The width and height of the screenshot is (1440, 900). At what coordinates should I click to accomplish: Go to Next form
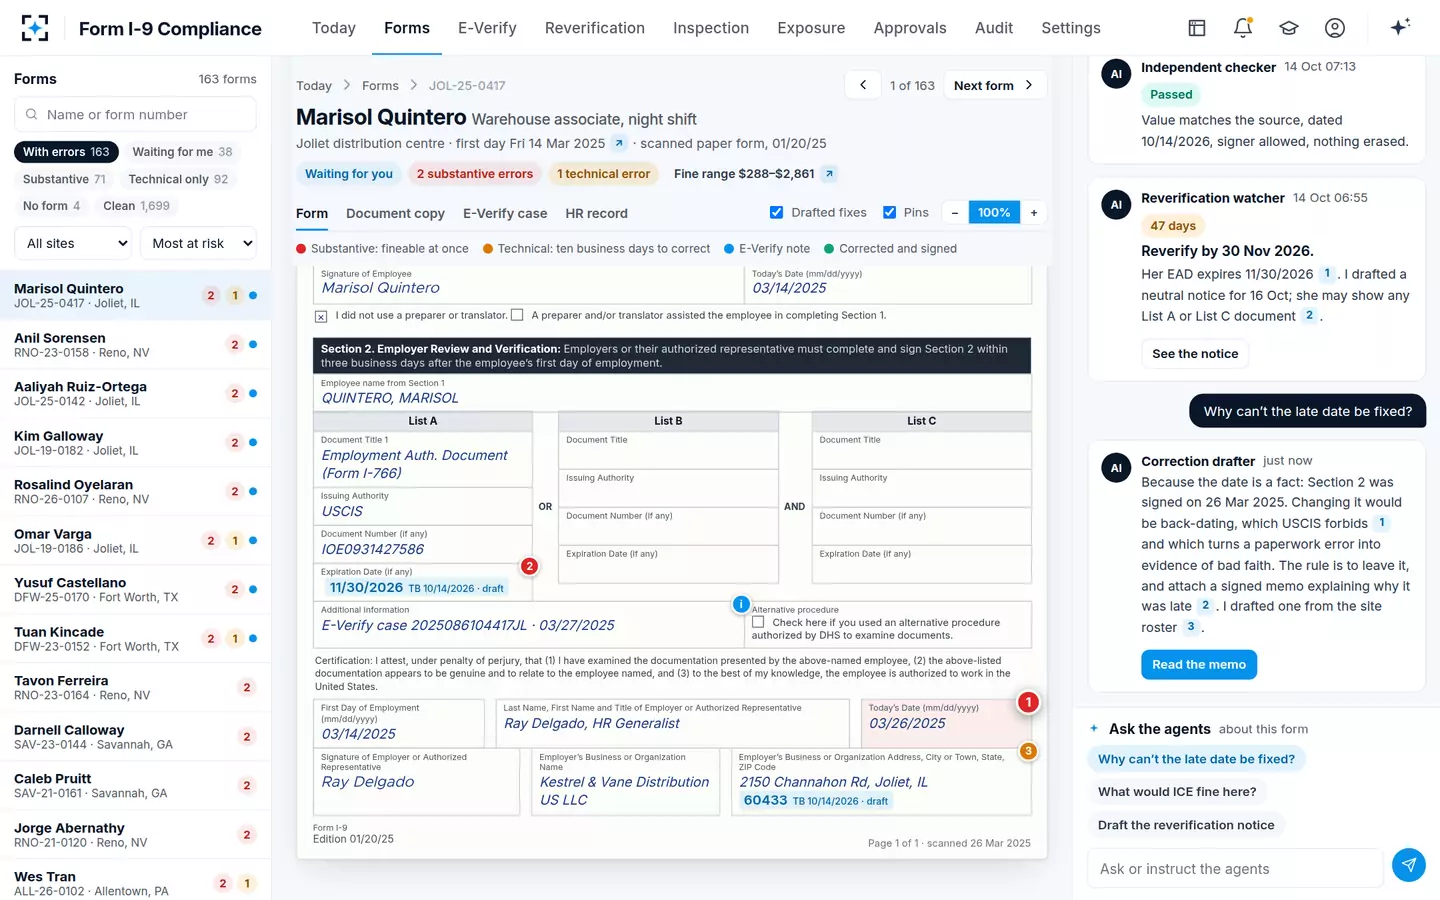(x=994, y=85)
